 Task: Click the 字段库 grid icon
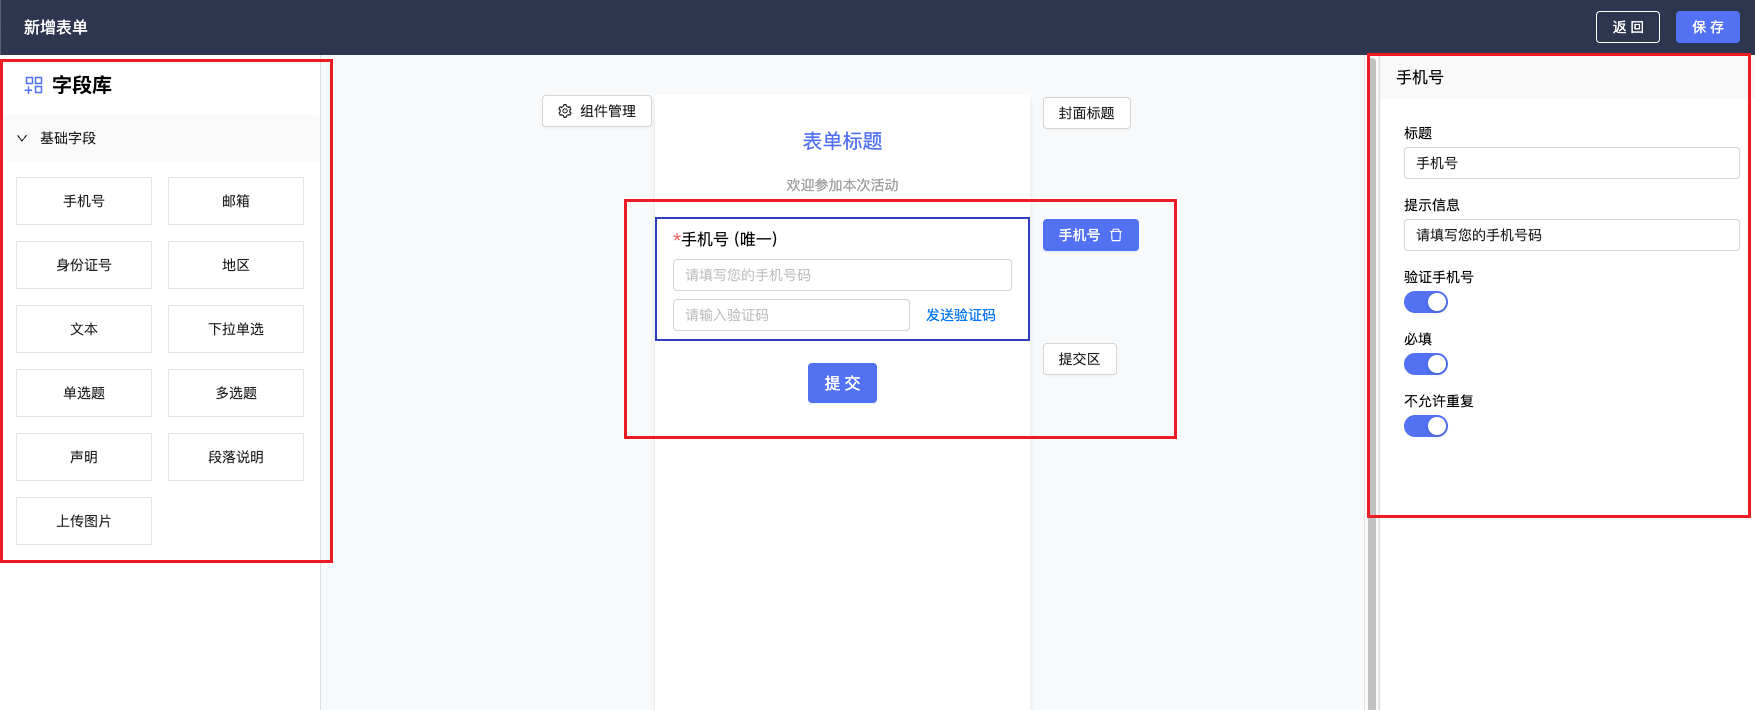(x=34, y=85)
